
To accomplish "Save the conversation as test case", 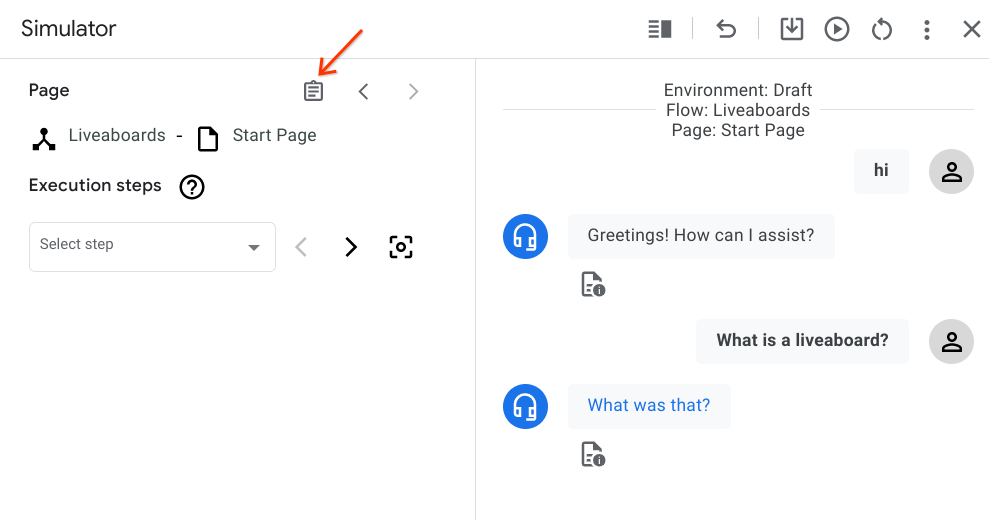I will (x=791, y=30).
